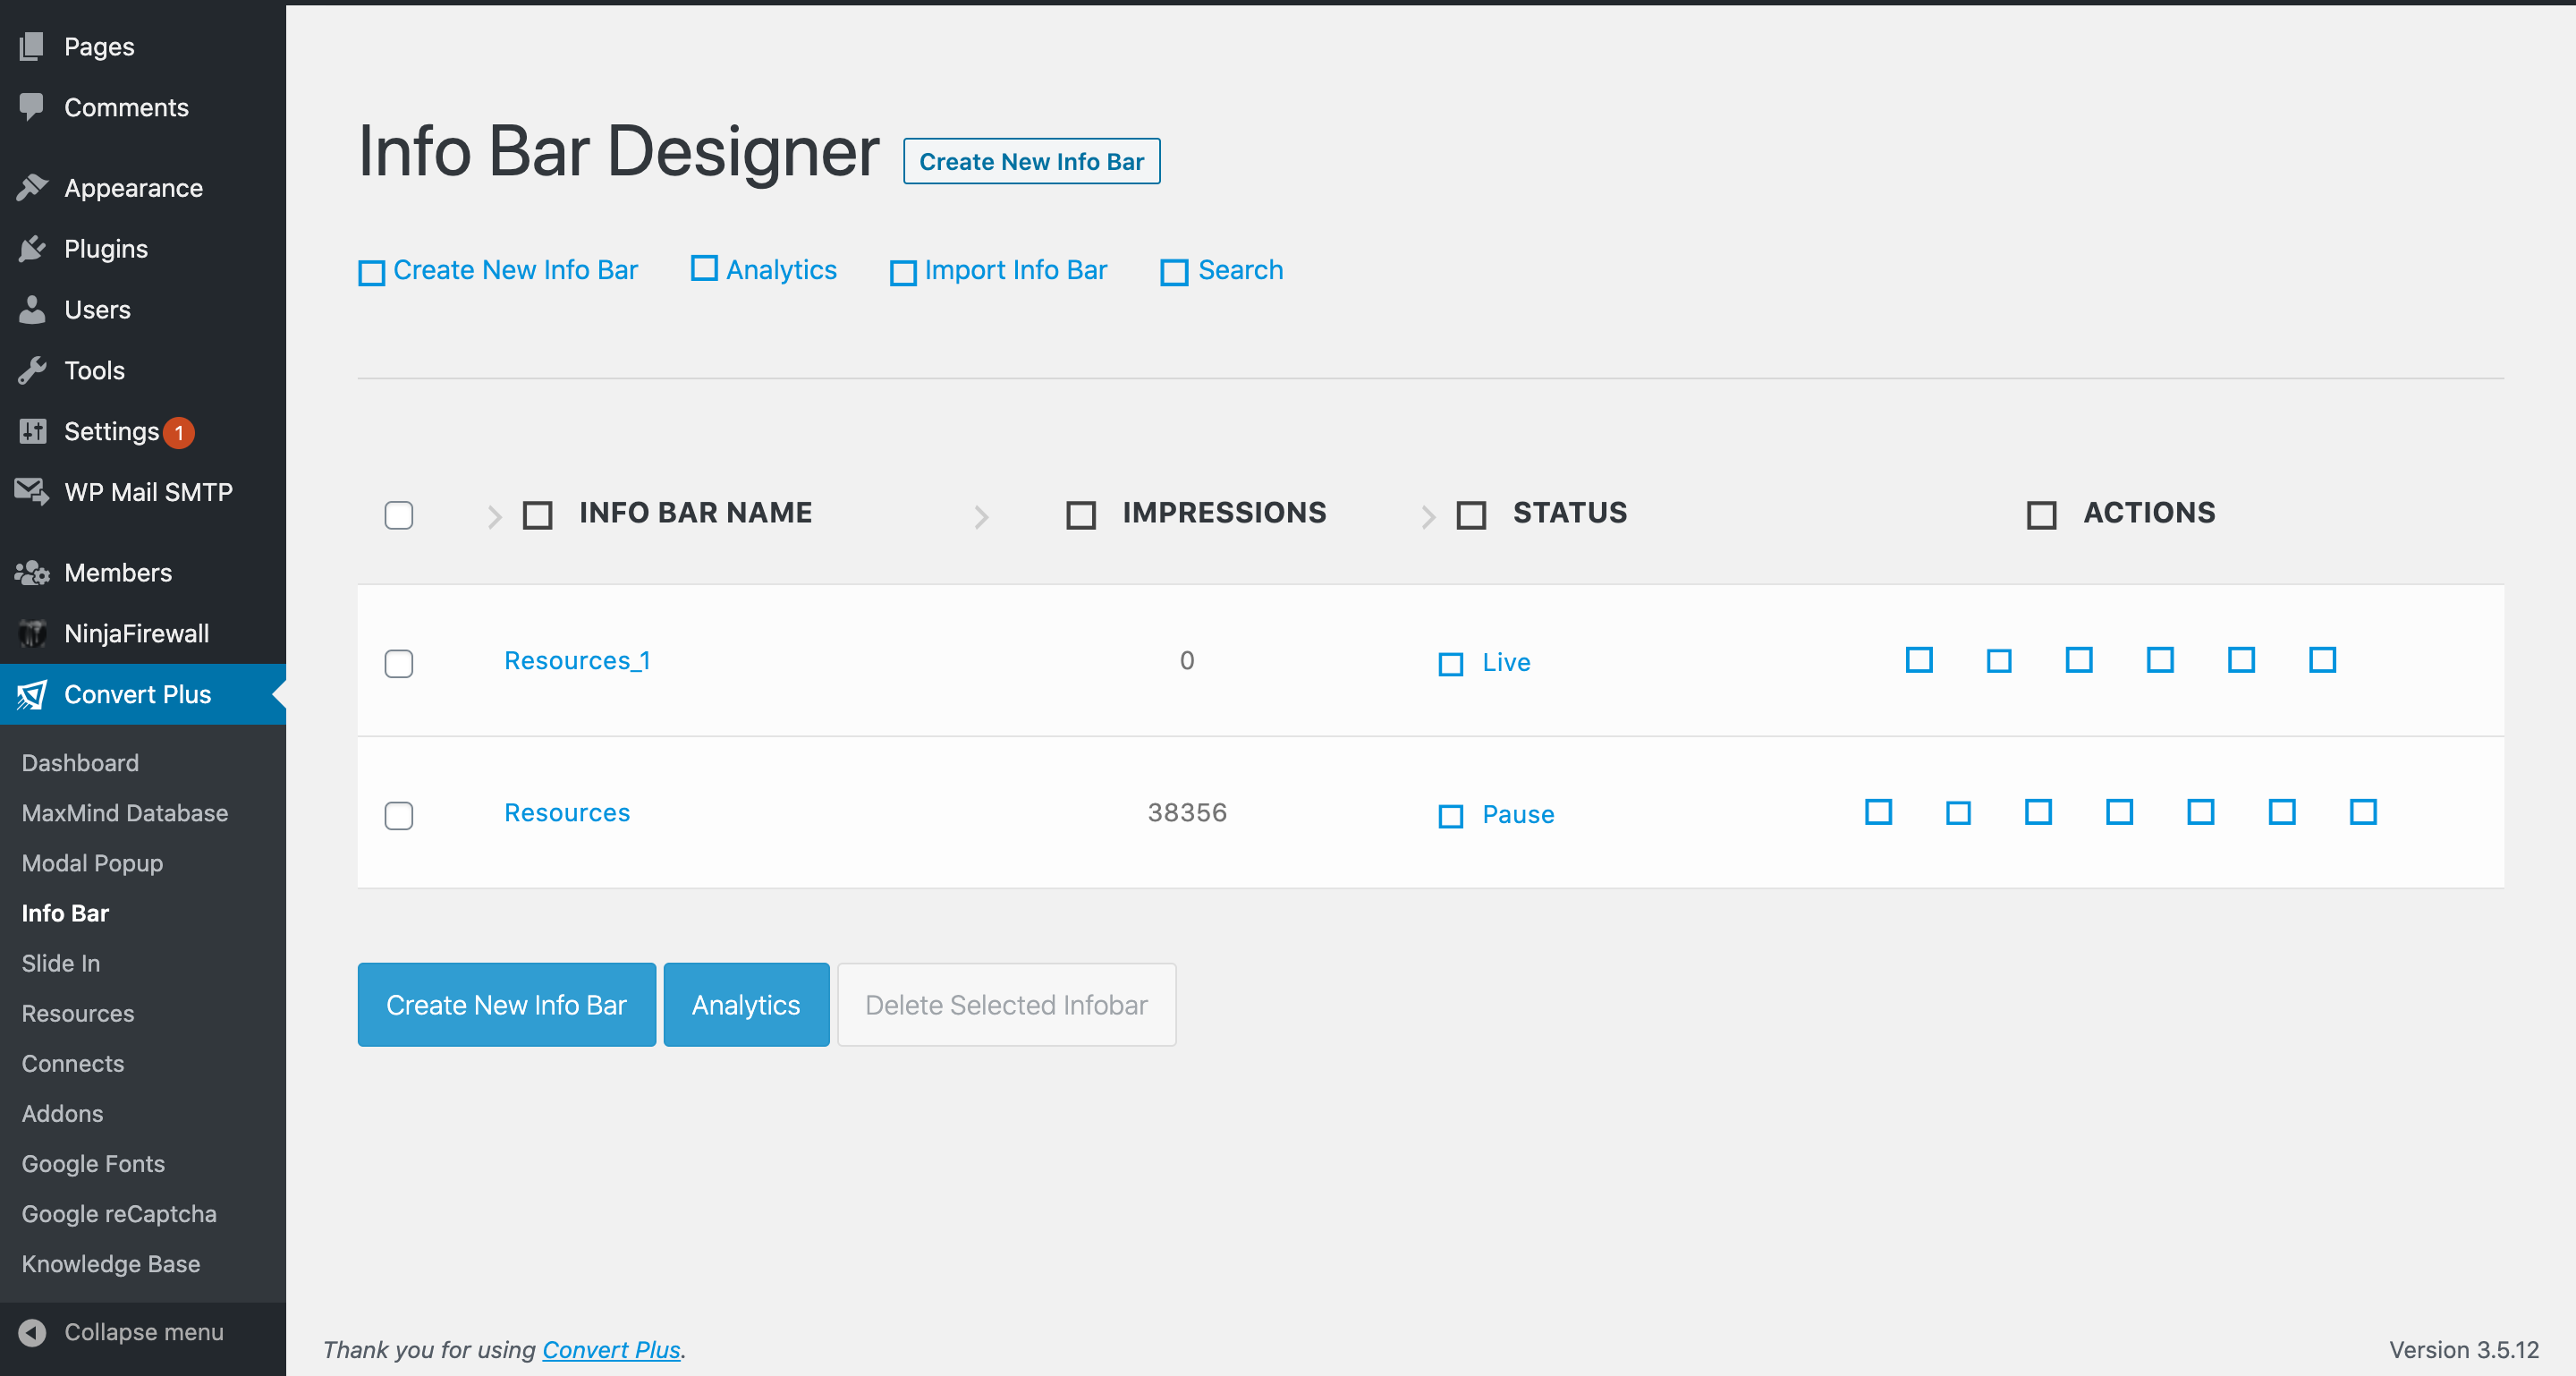Open Slide In submenu item
Screen dimensions: 2576x1376
(x=61, y=963)
